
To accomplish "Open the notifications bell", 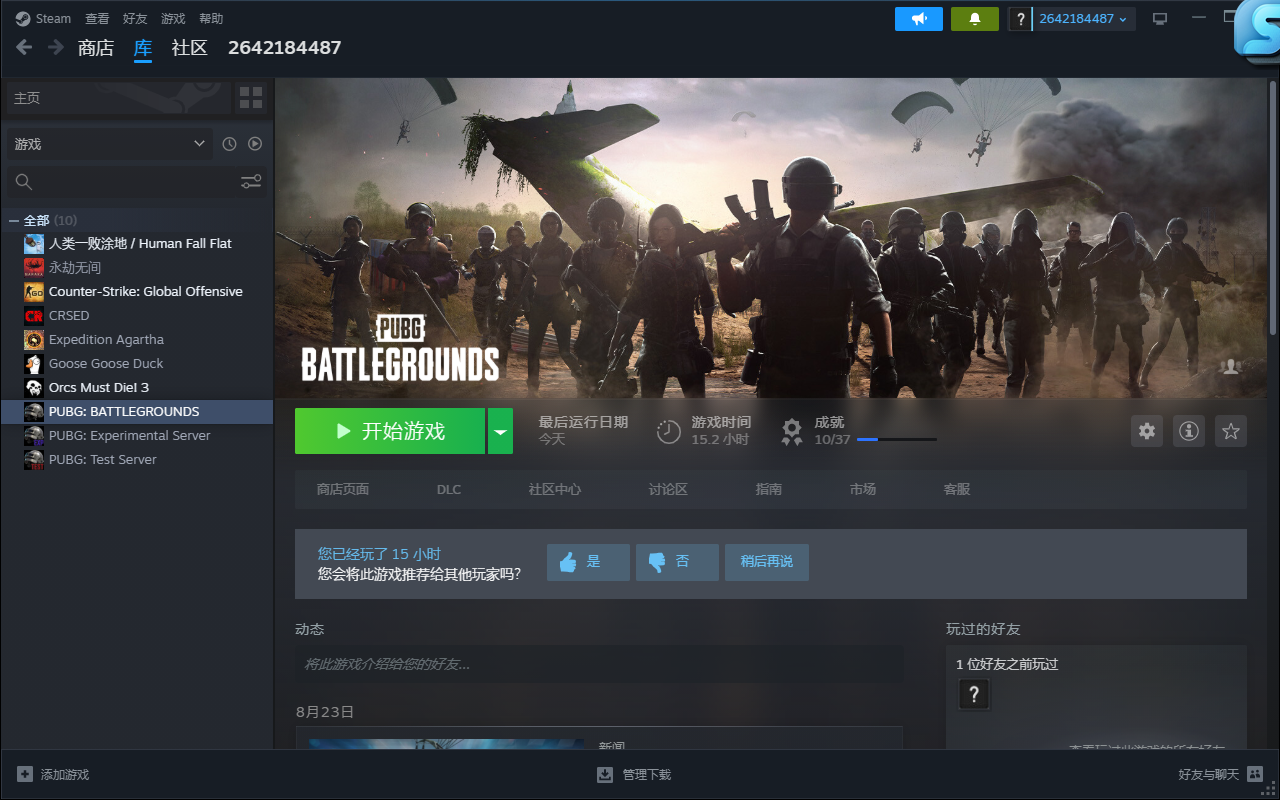I will pyautogui.click(x=974, y=19).
